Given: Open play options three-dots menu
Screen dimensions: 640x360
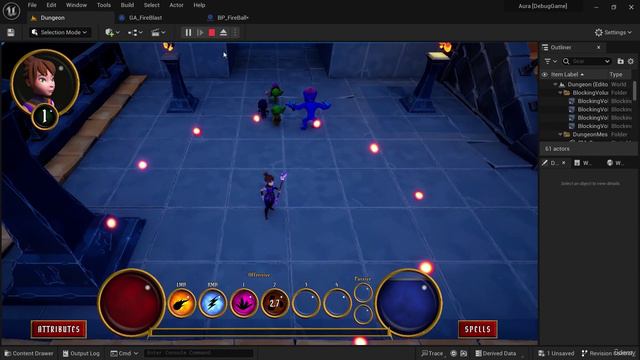Looking at the screenshot, I should point(235,33).
